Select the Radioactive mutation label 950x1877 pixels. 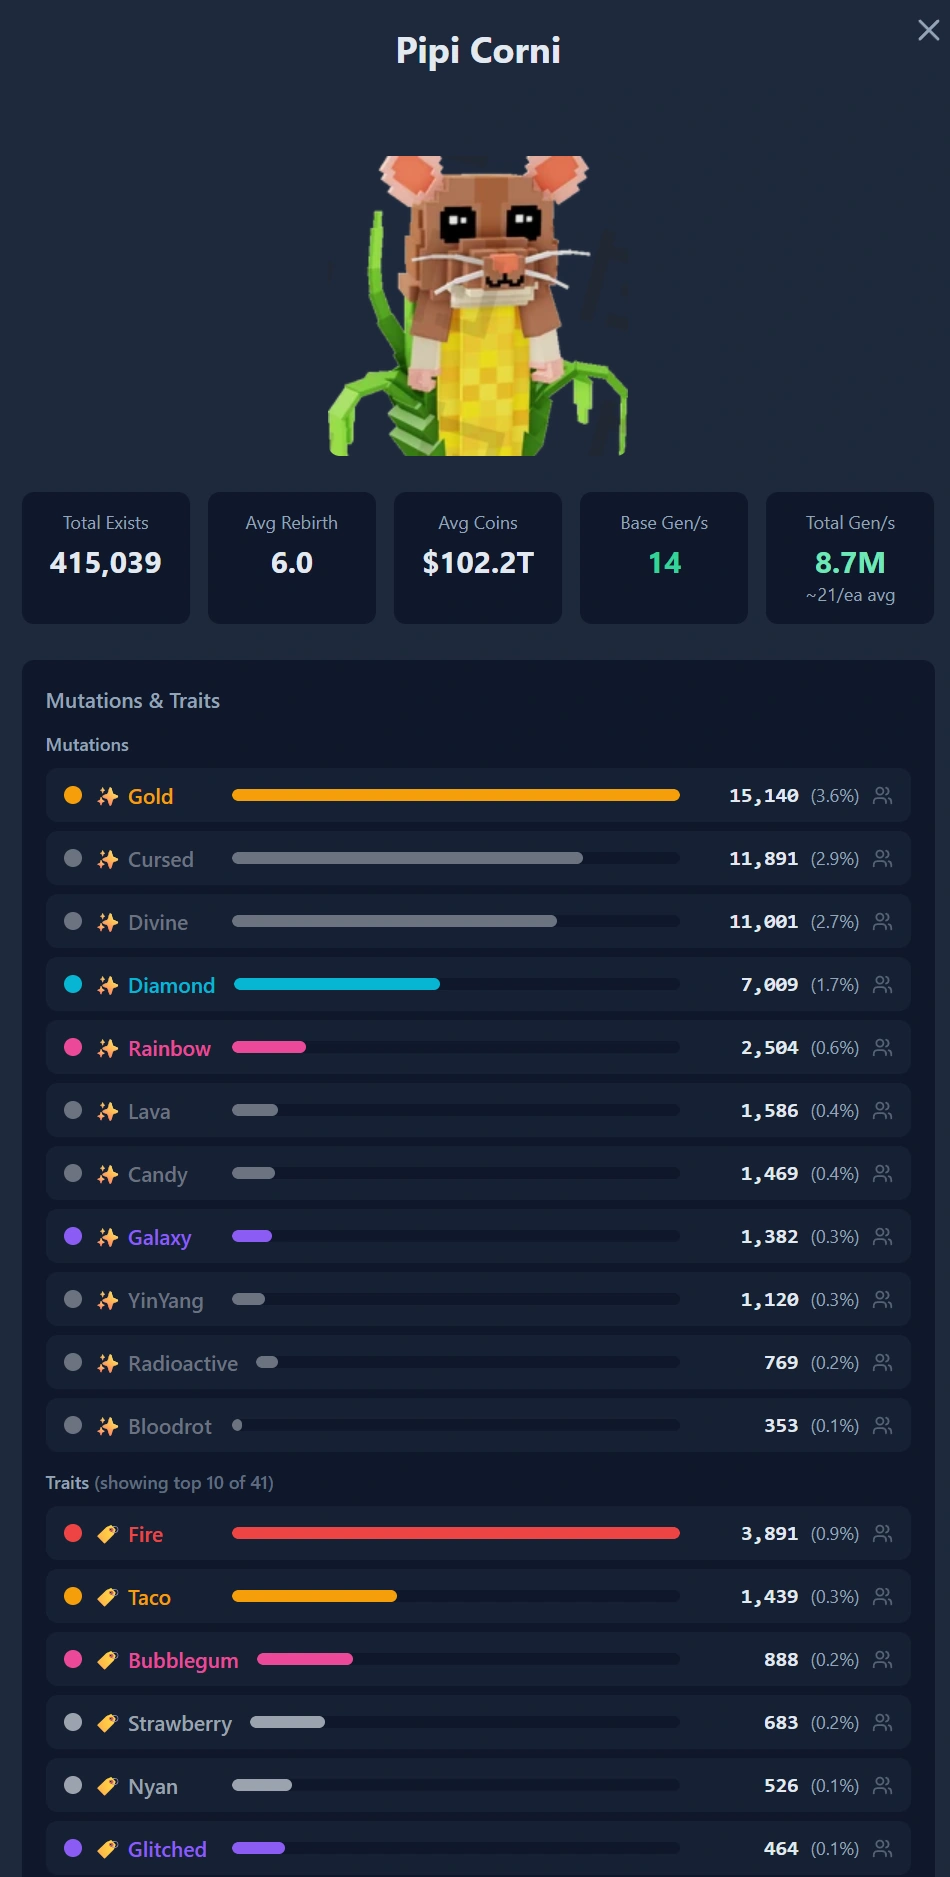pyautogui.click(x=183, y=1363)
